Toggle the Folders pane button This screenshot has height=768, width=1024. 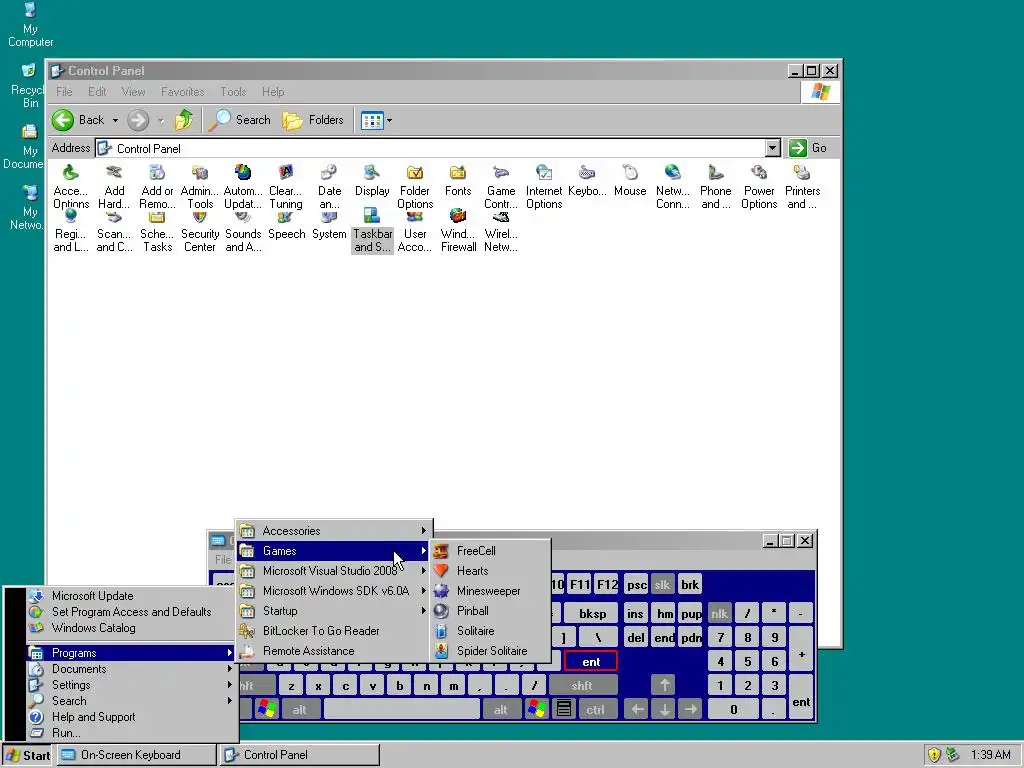pos(313,120)
